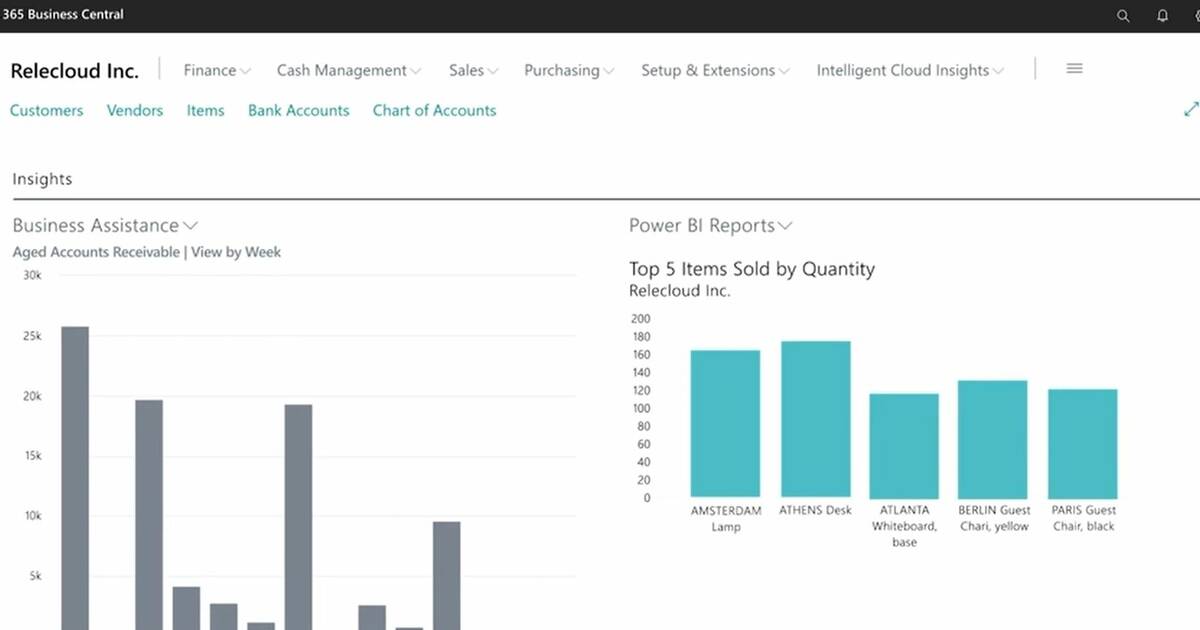Click the search magnifier icon
The width and height of the screenshot is (1200, 630).
click(x=1123, y=16)
